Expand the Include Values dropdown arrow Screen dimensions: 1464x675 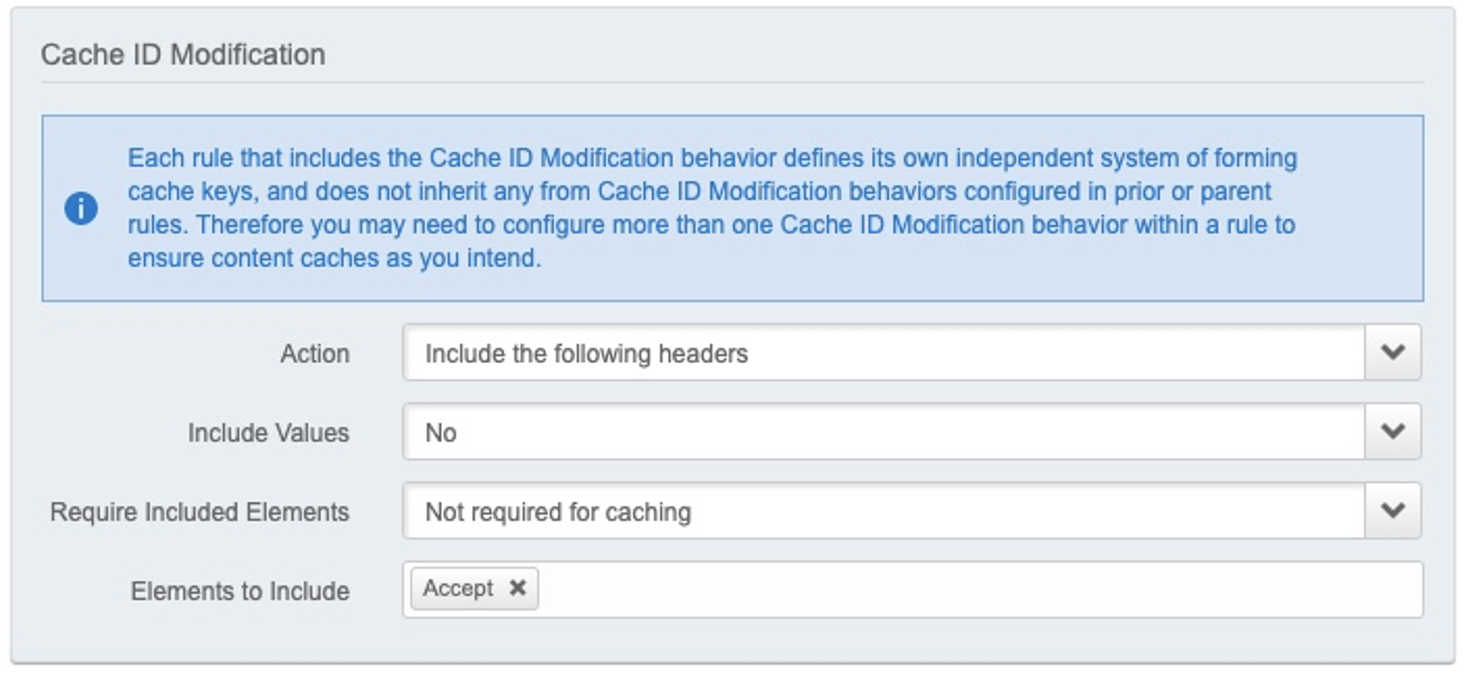(1392, 432)
